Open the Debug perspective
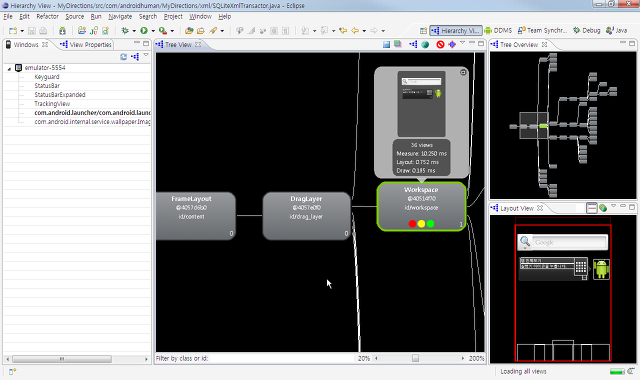 coord(587,30)
